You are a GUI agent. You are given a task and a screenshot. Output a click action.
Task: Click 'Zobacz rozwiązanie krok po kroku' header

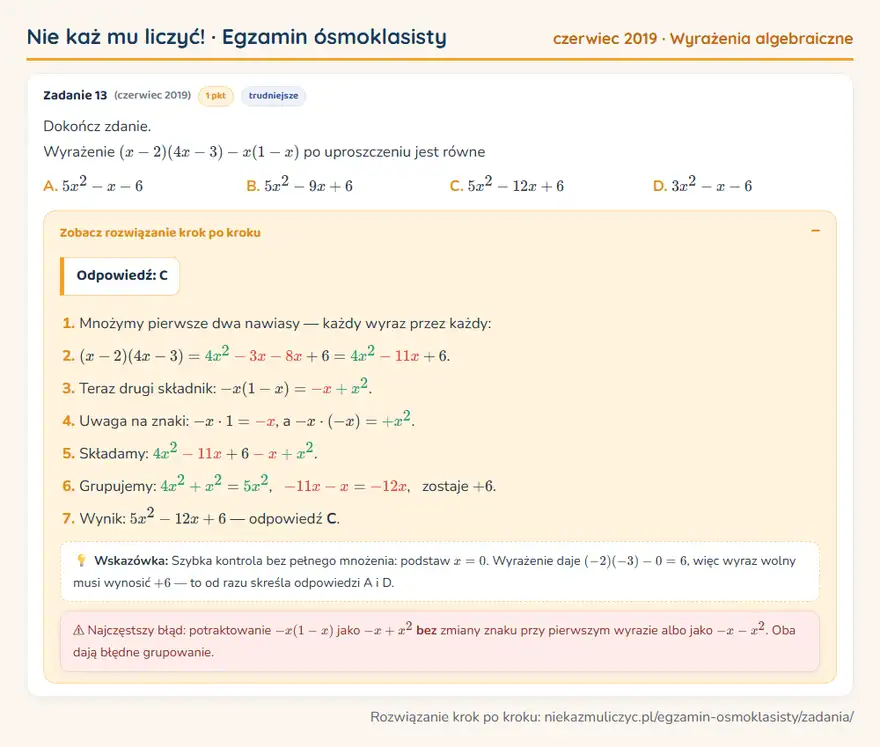(160, 232)
